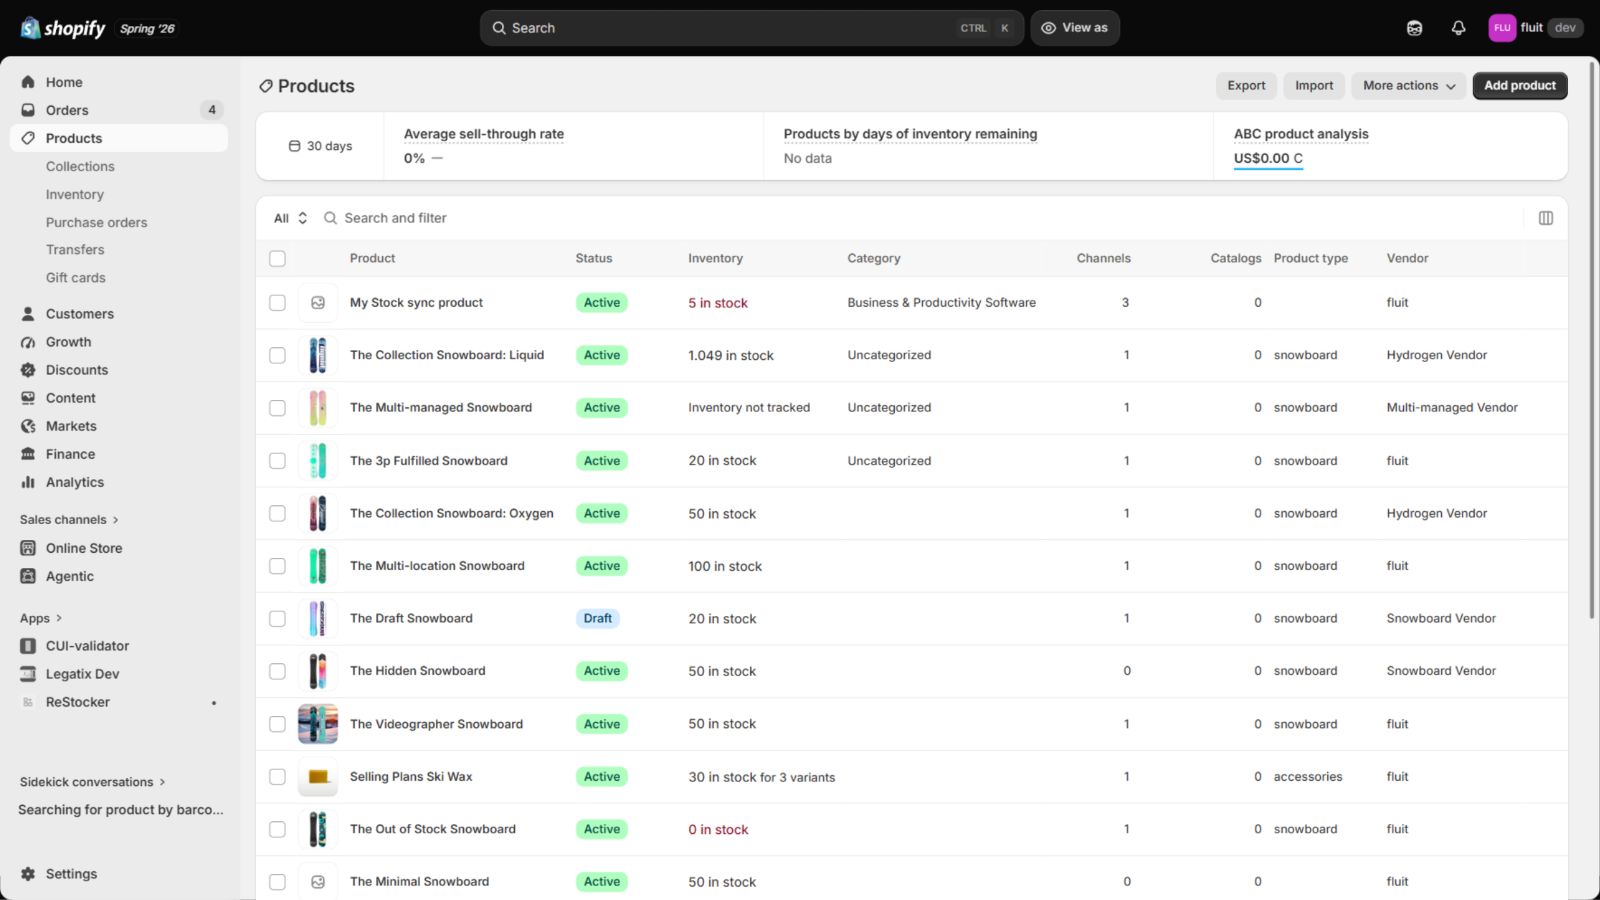This screenshot has width=1600, height=900.
Task: Open the Videographer Snowboard thumbnail
Action: 318,724
